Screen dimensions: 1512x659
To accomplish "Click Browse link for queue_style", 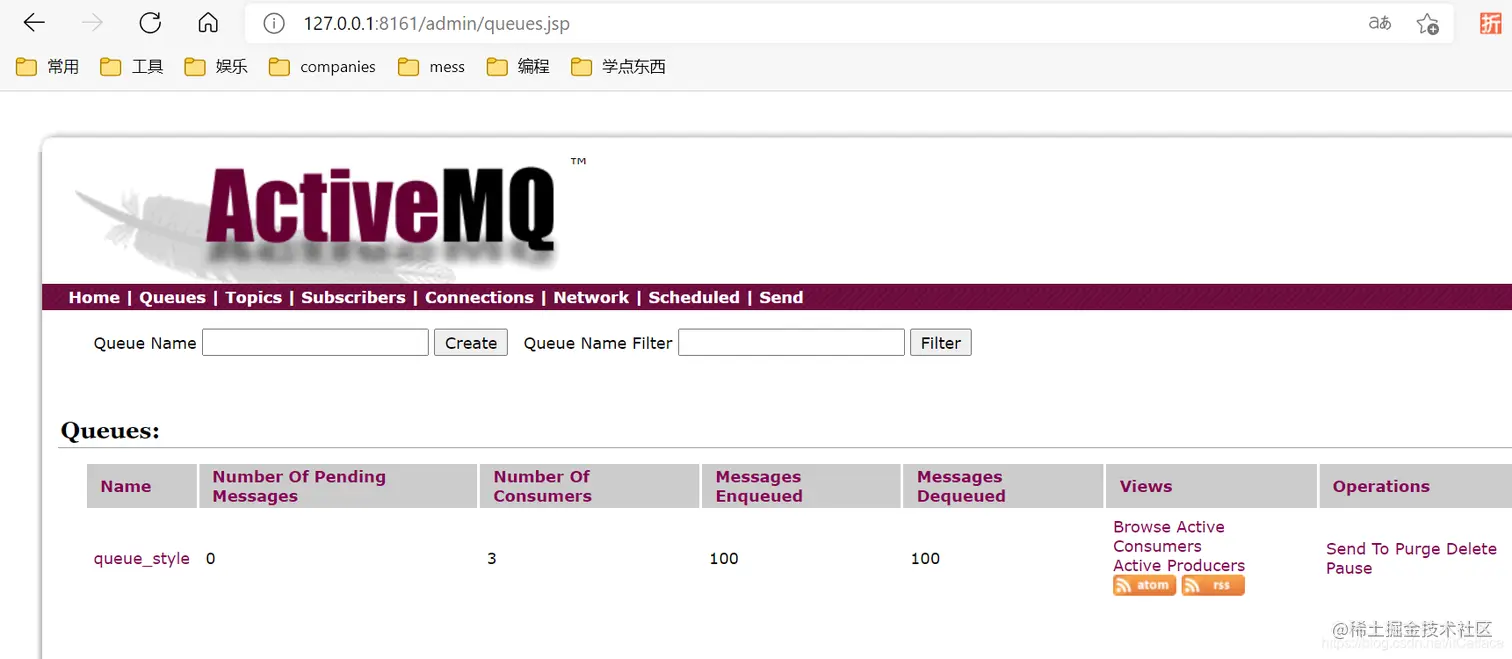I will tap(1141, 527).
